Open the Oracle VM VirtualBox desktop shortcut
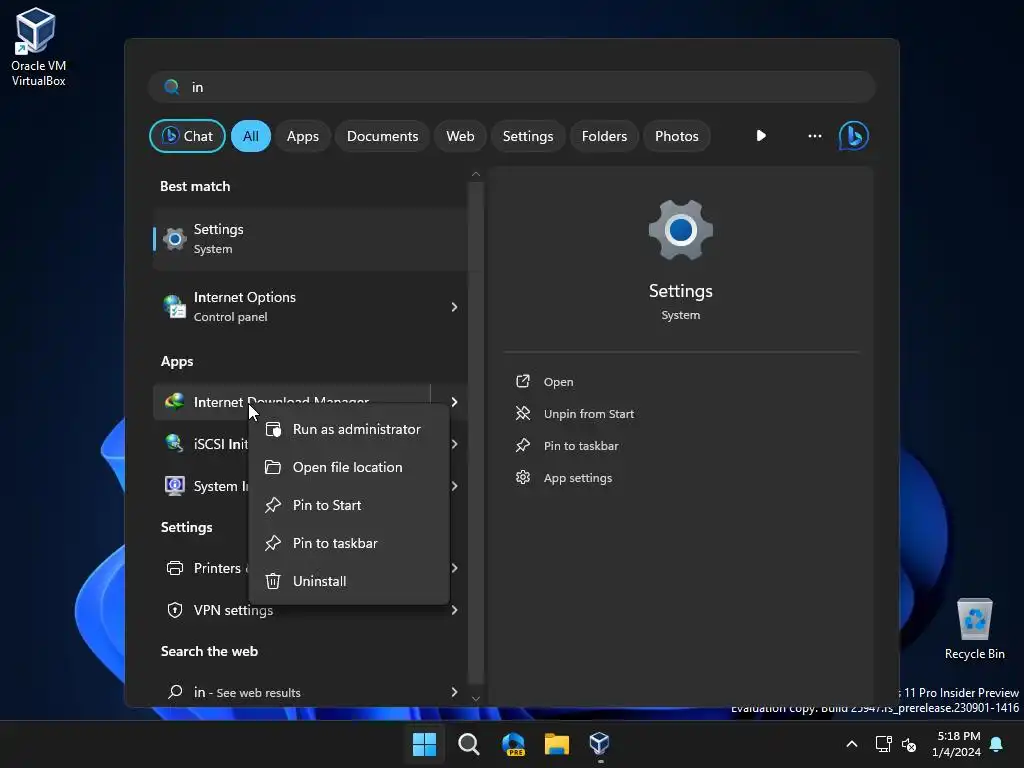 pyautogui.click(x=37, y=47)
